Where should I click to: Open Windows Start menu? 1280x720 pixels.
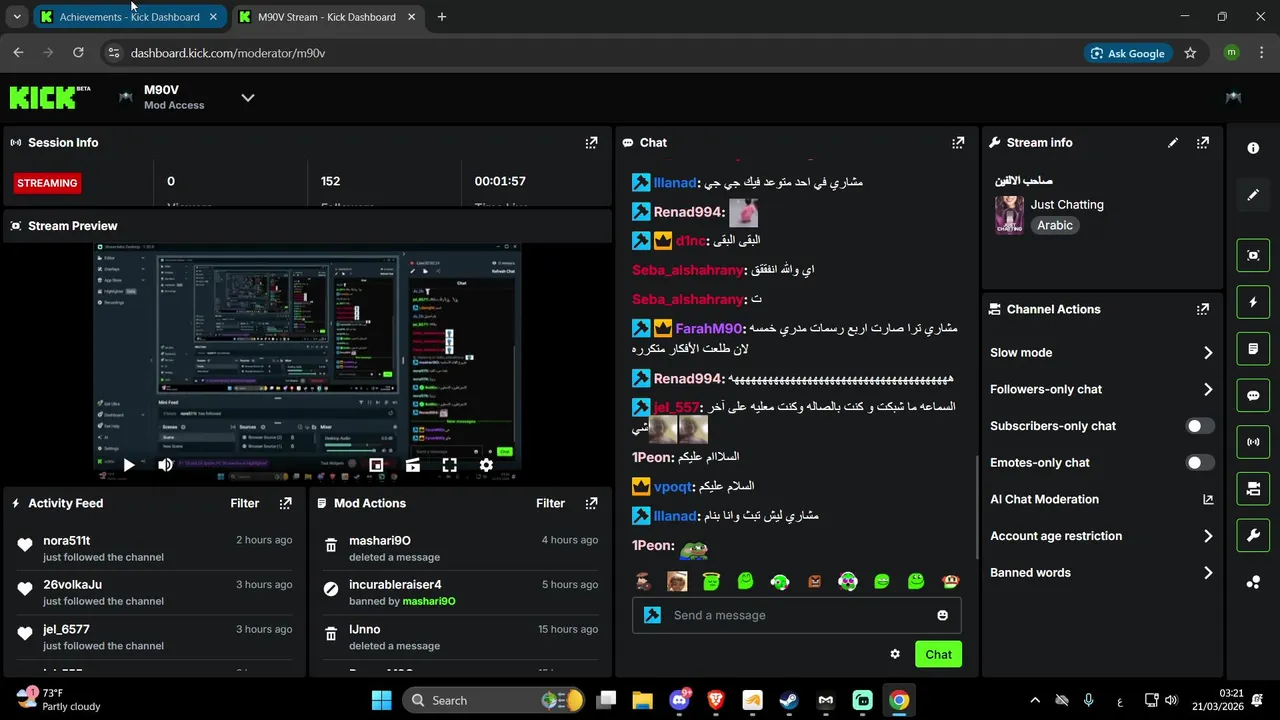[x=382, y=700]
